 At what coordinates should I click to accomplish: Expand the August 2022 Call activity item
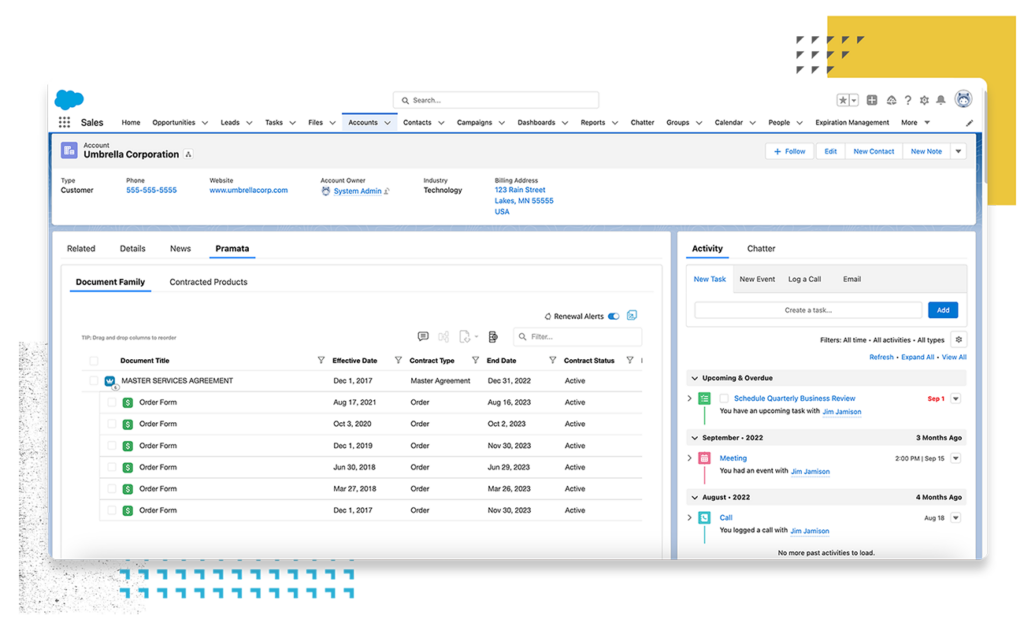click(x=687, y=518)
